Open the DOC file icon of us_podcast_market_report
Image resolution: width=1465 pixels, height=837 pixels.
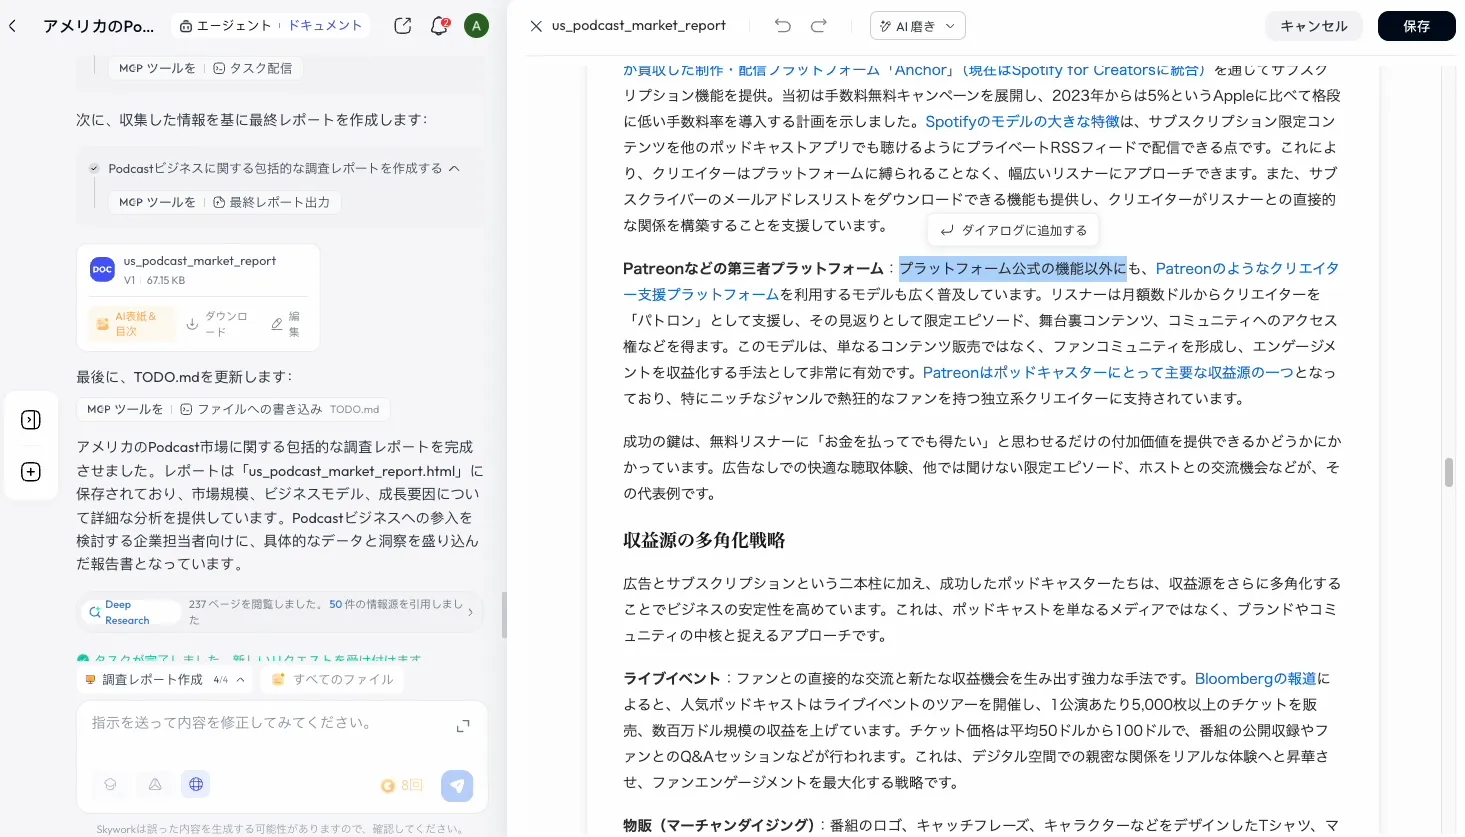pos(103,269)
